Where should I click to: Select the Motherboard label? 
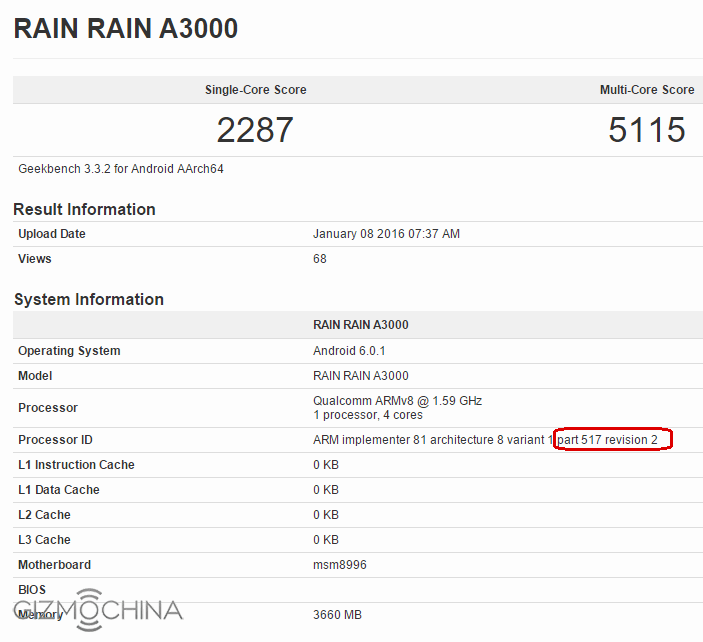pos(54,565)
